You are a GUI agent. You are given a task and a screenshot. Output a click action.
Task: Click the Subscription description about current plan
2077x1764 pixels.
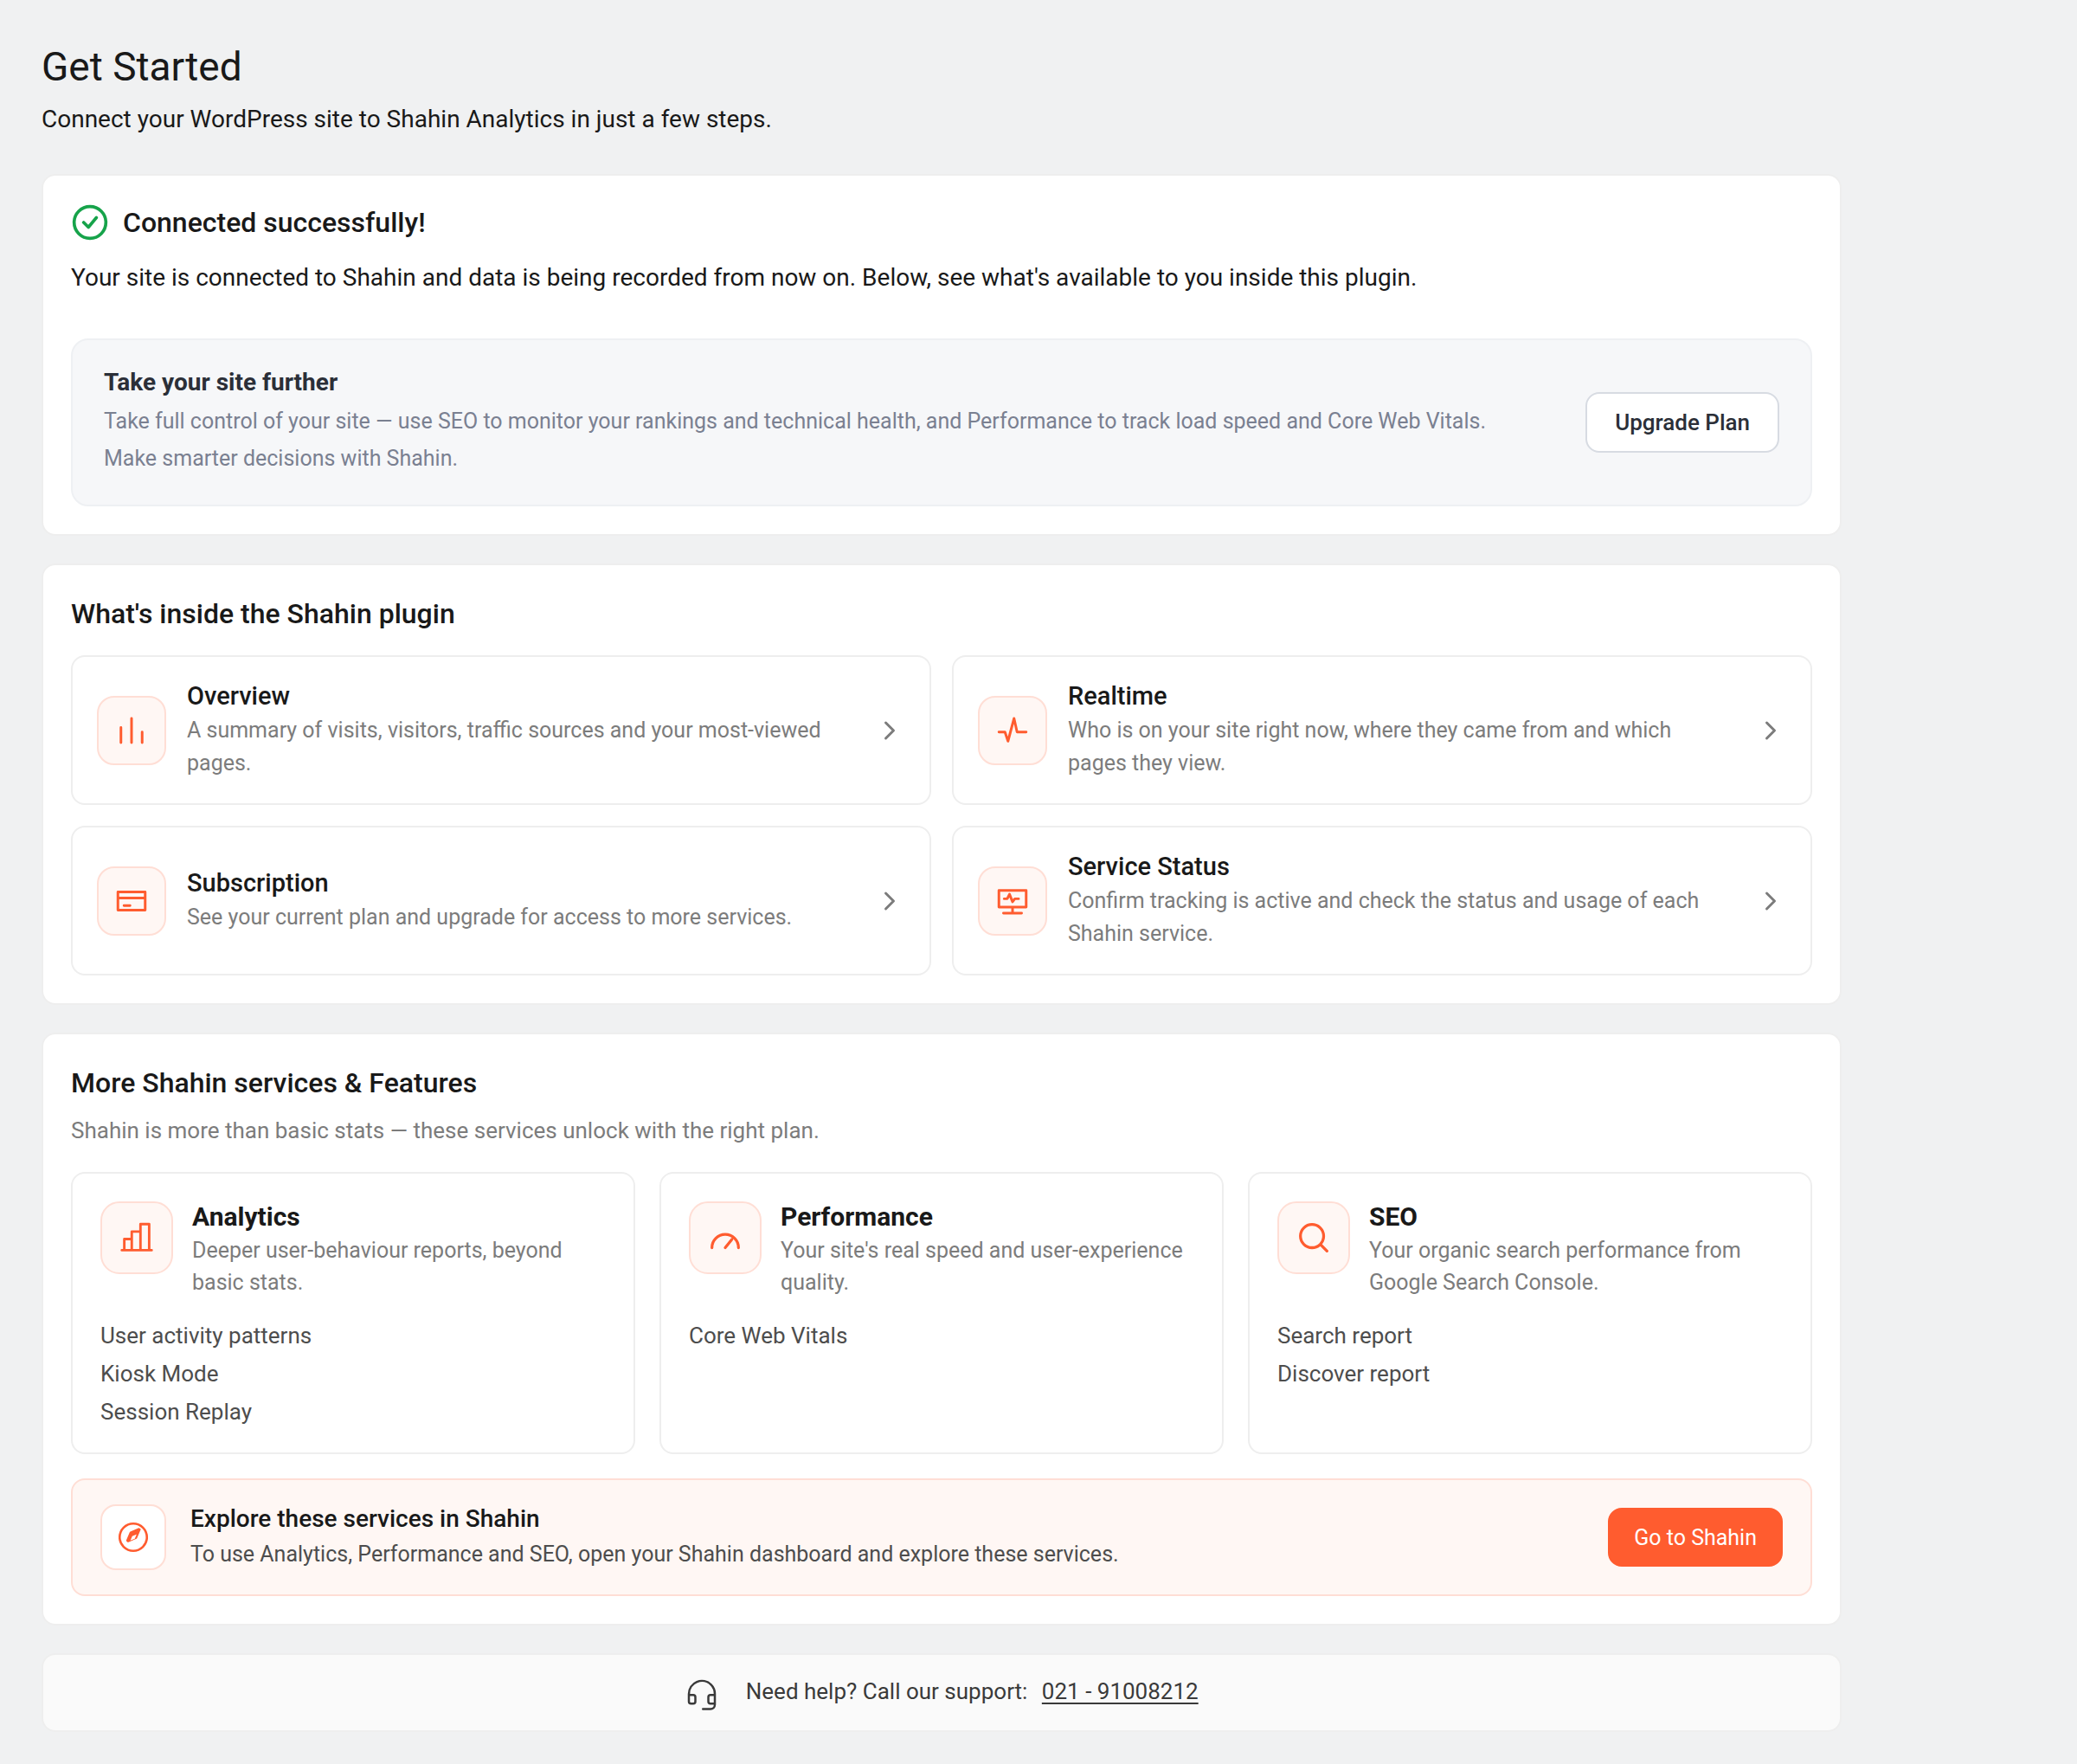[x=489, y=917]
